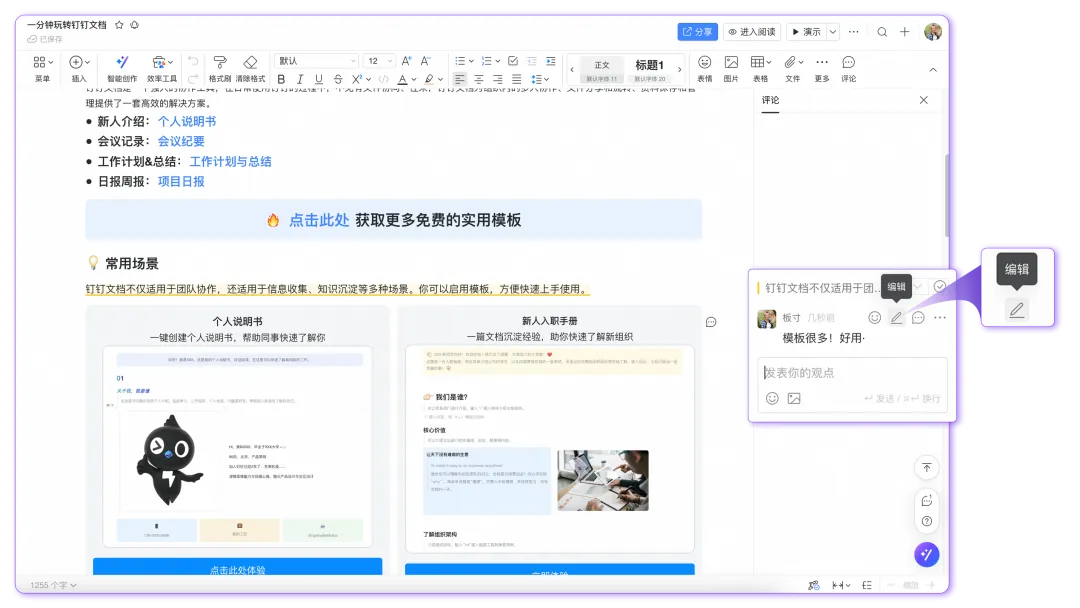
Task: Set left text alignment
Action: 460,79
